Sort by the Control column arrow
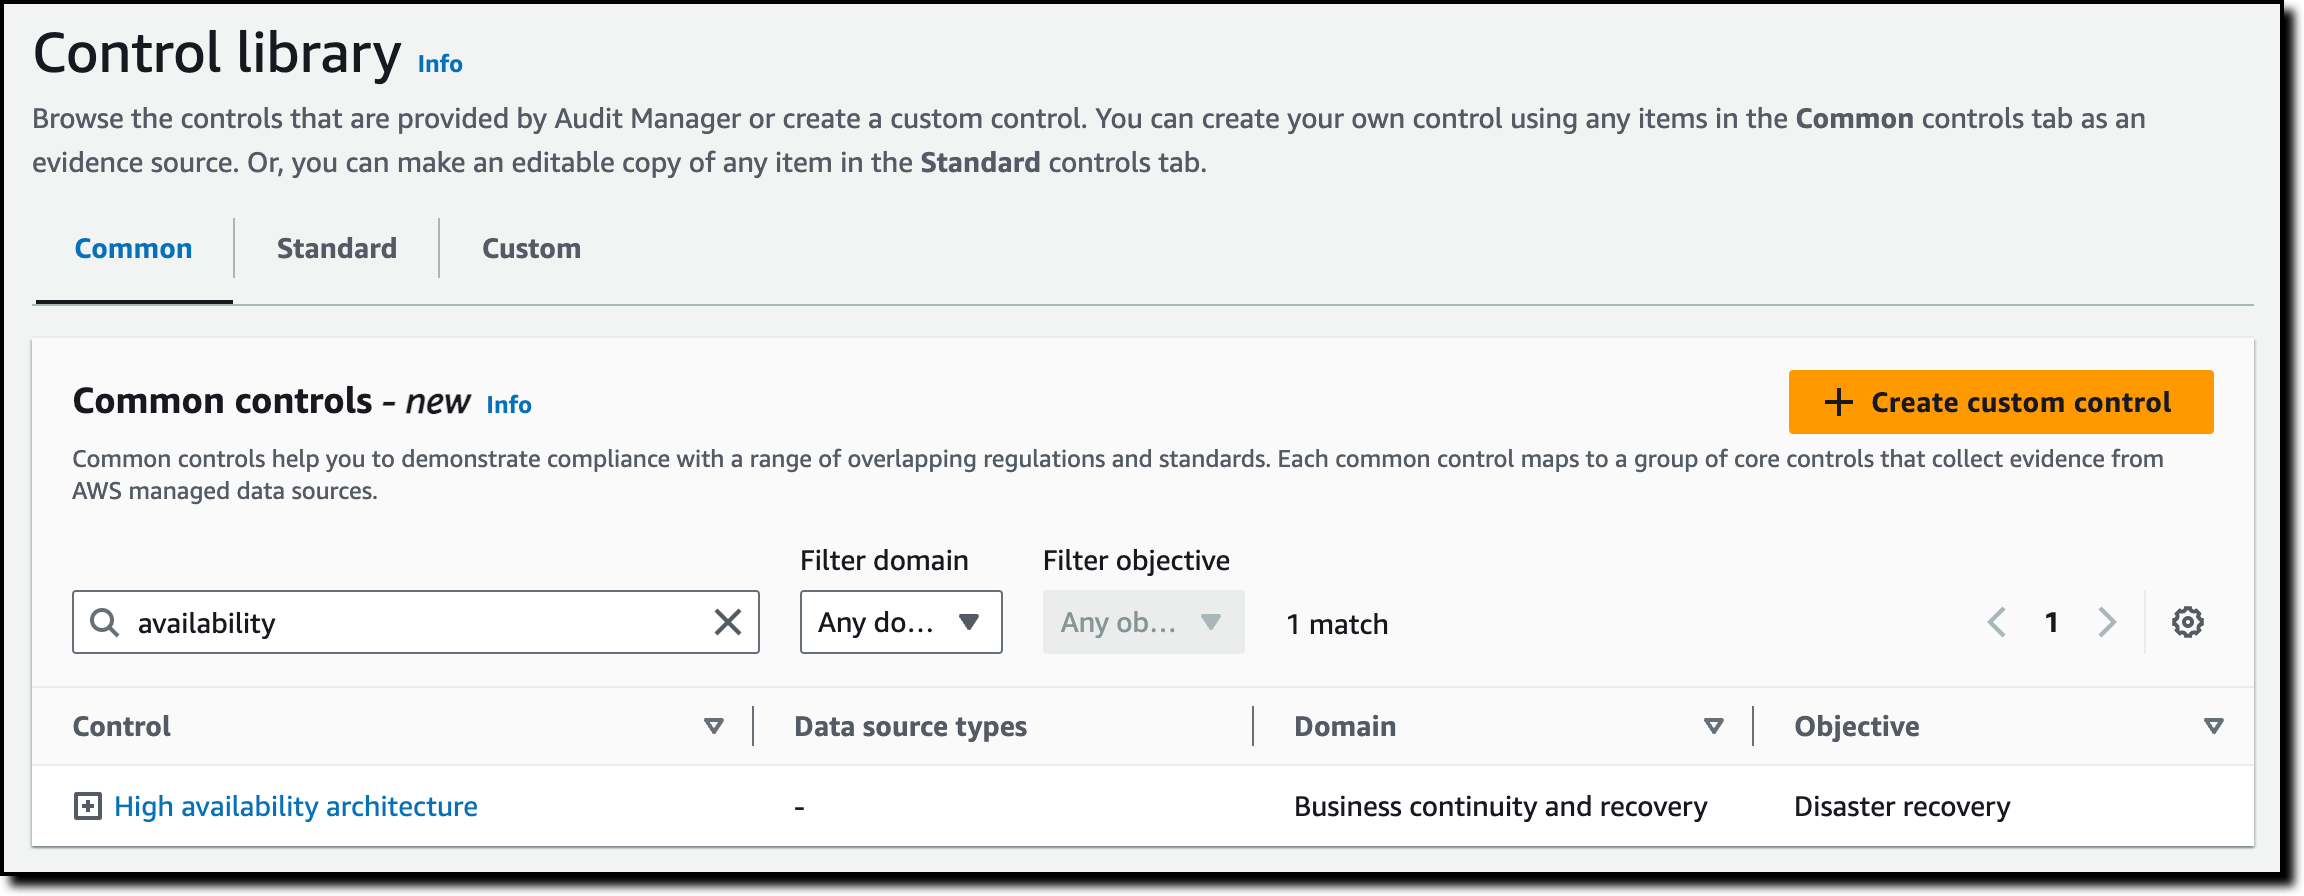 tap(713, 726)
